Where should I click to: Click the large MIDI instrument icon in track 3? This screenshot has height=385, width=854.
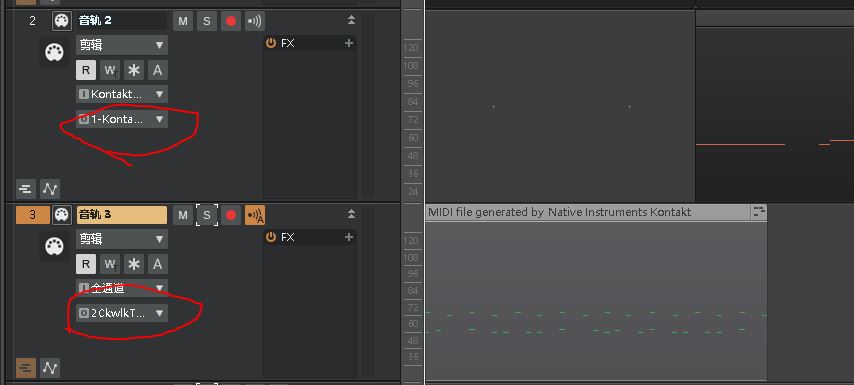coord(54,246)
